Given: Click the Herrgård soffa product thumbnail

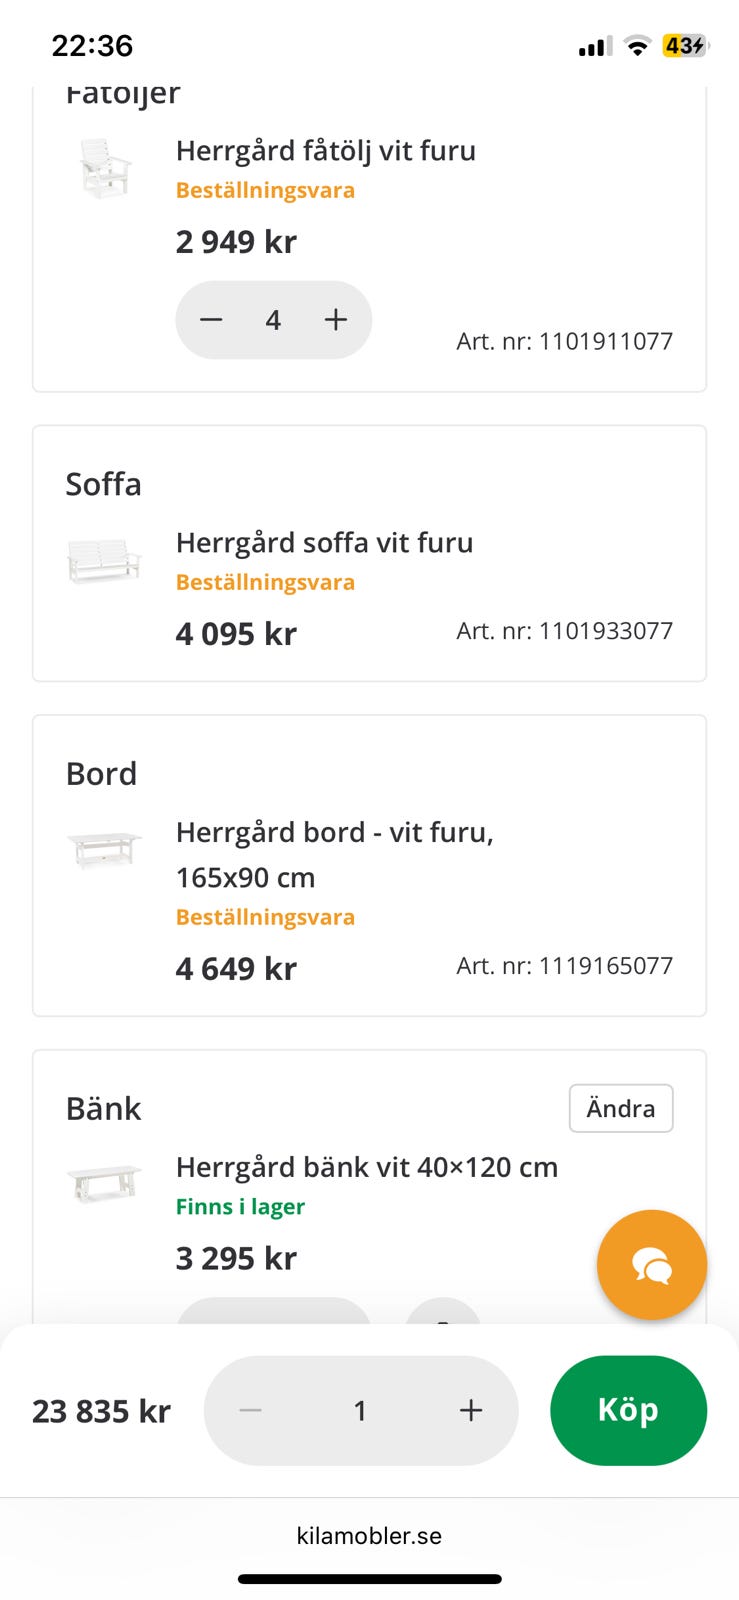Looking at the screenshot, I should [x=104, y=560].
